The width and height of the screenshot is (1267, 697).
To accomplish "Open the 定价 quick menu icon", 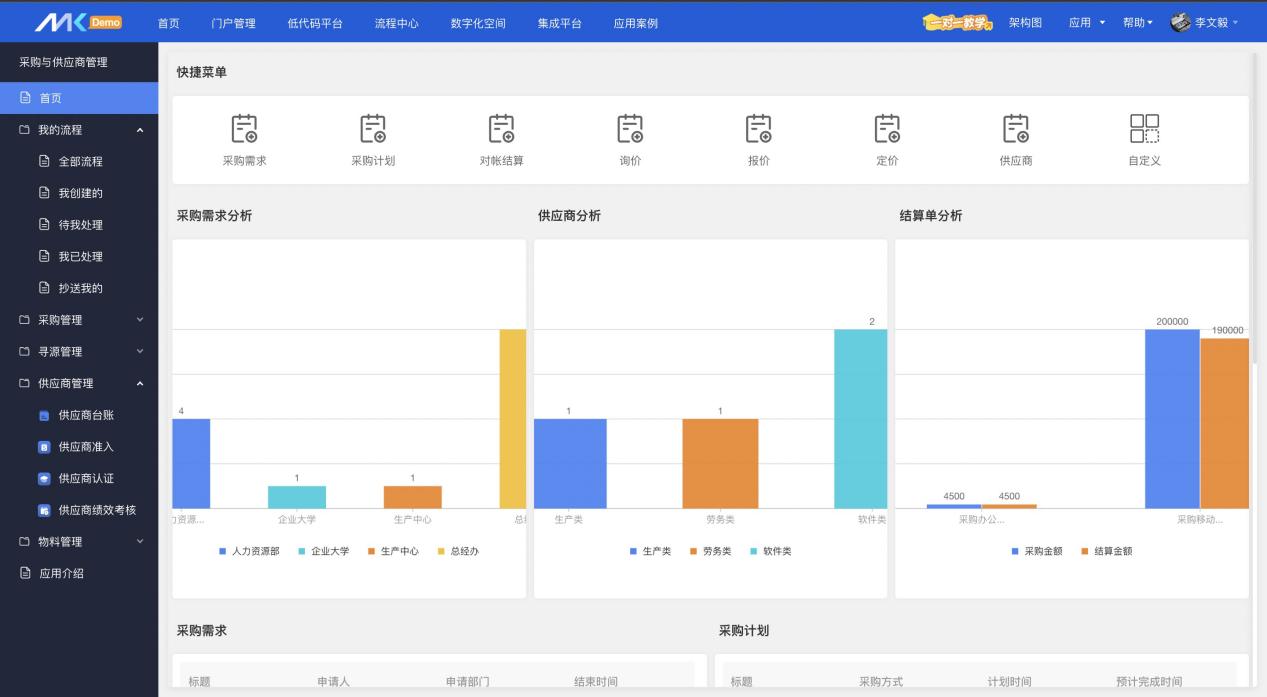I will pos(887,129).
